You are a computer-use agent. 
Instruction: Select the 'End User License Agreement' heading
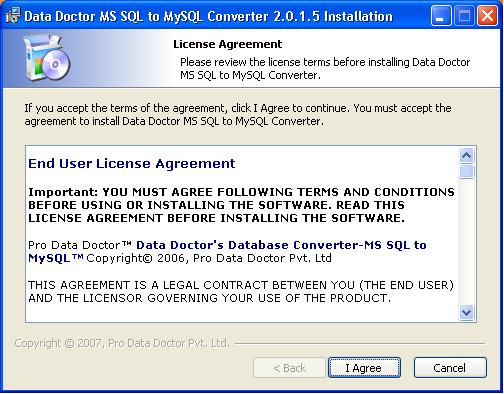click(x=132, y=164)
